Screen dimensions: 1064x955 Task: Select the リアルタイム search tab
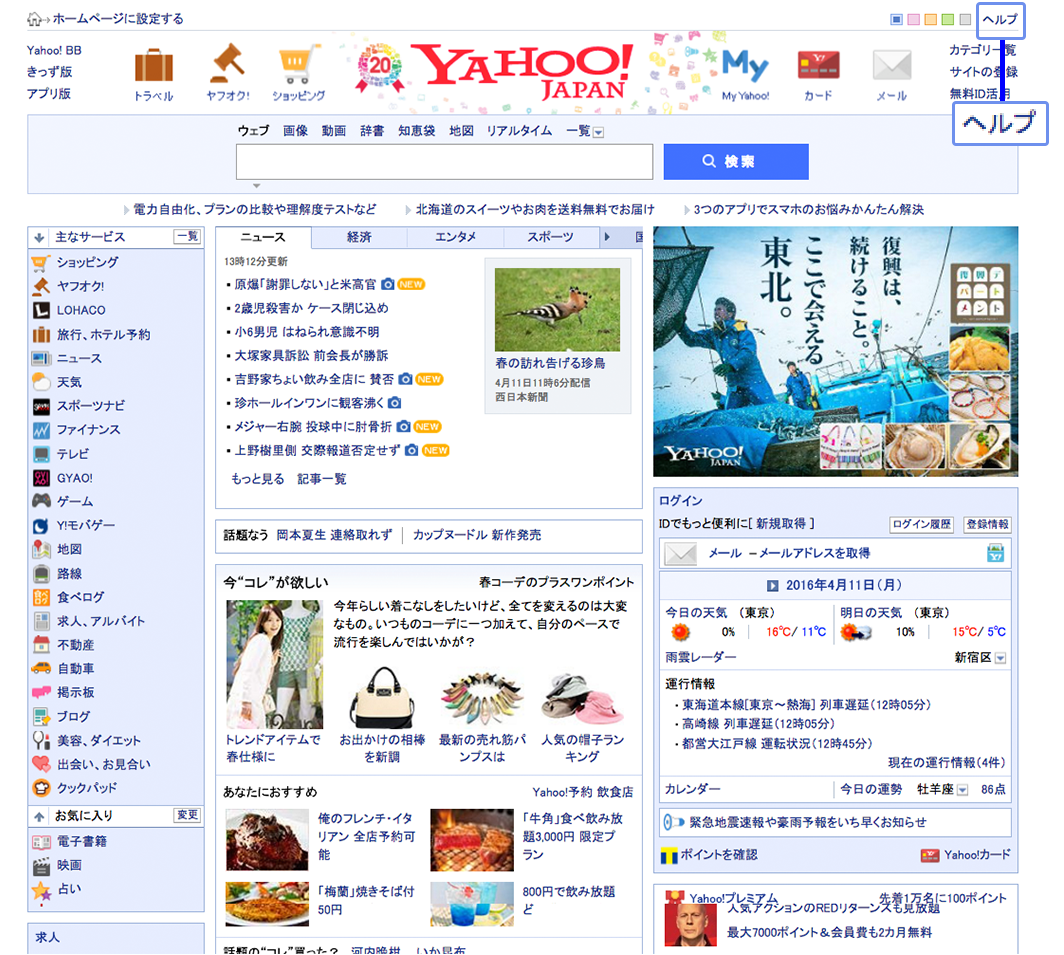[x=519, y=131]
